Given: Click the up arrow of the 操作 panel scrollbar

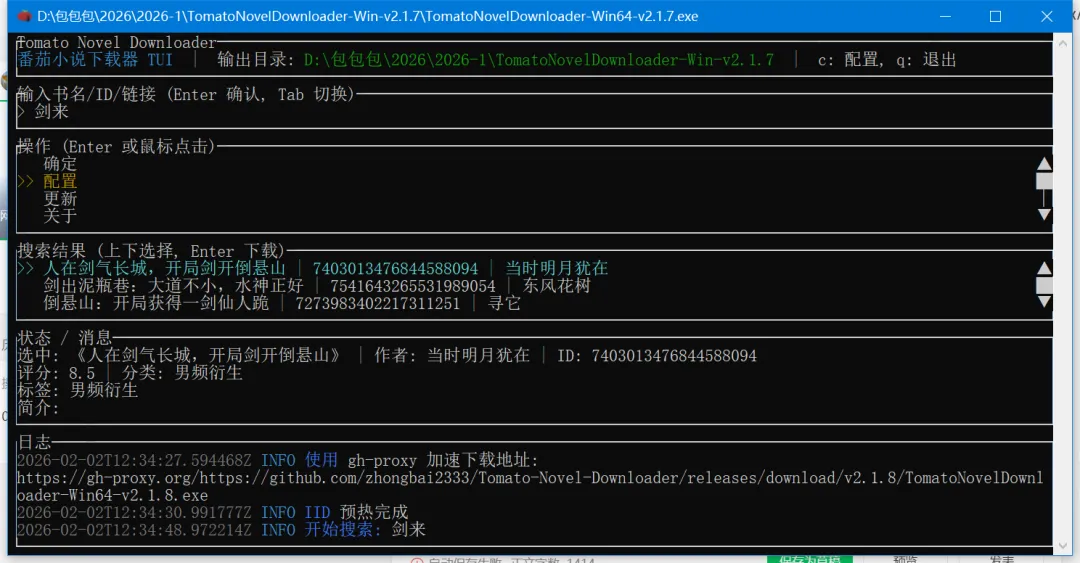Looking at the screenshot, I should [x=1044, y=163].
